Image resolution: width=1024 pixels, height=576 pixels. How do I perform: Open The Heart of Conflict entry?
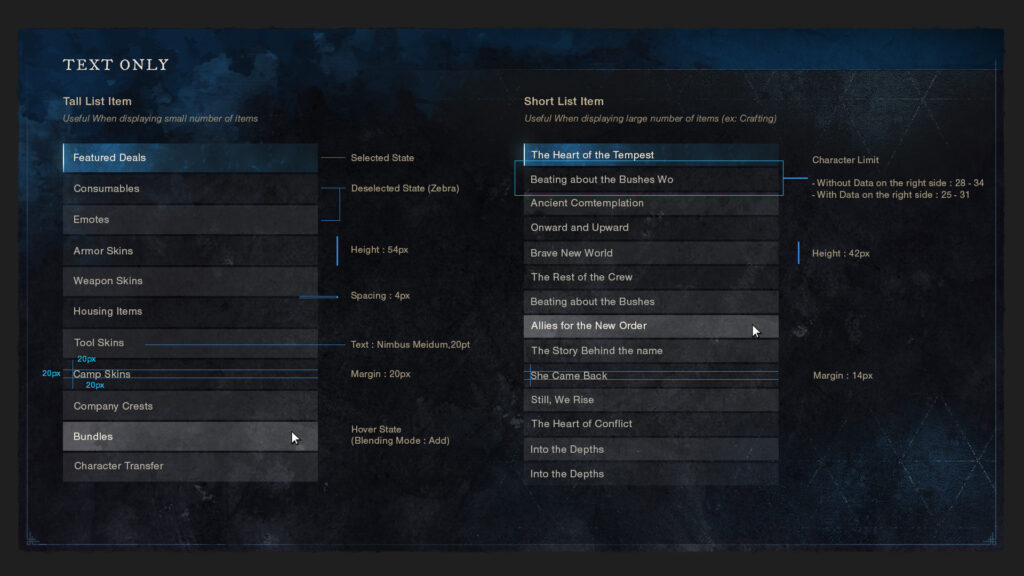(x=651, y=424)
